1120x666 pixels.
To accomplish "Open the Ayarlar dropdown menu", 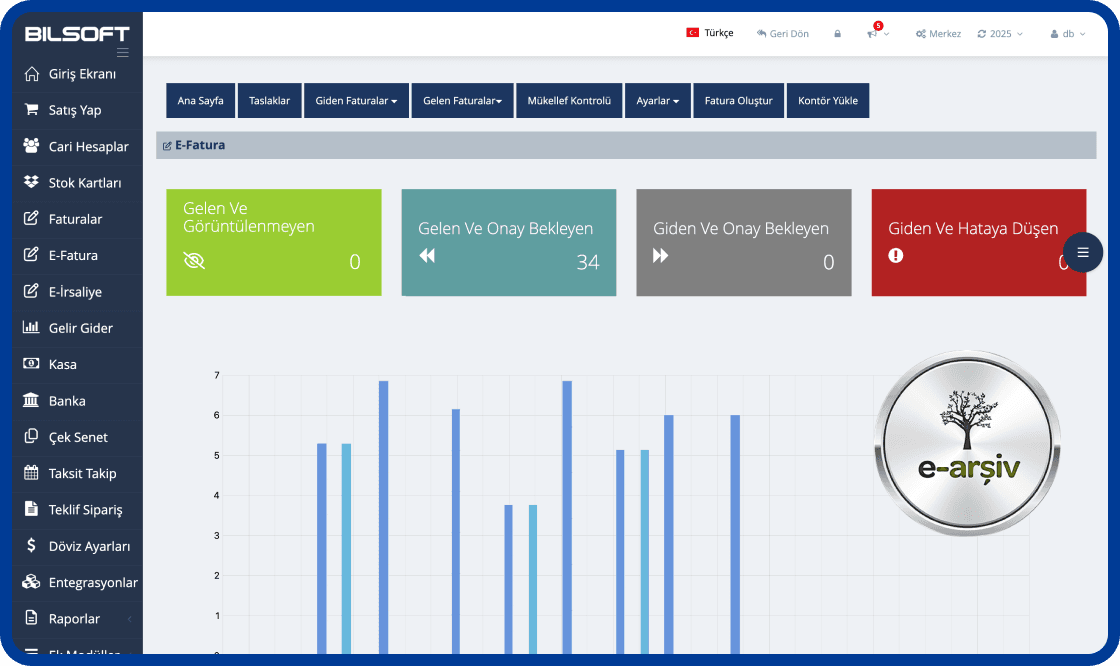I will pos(658,101).
